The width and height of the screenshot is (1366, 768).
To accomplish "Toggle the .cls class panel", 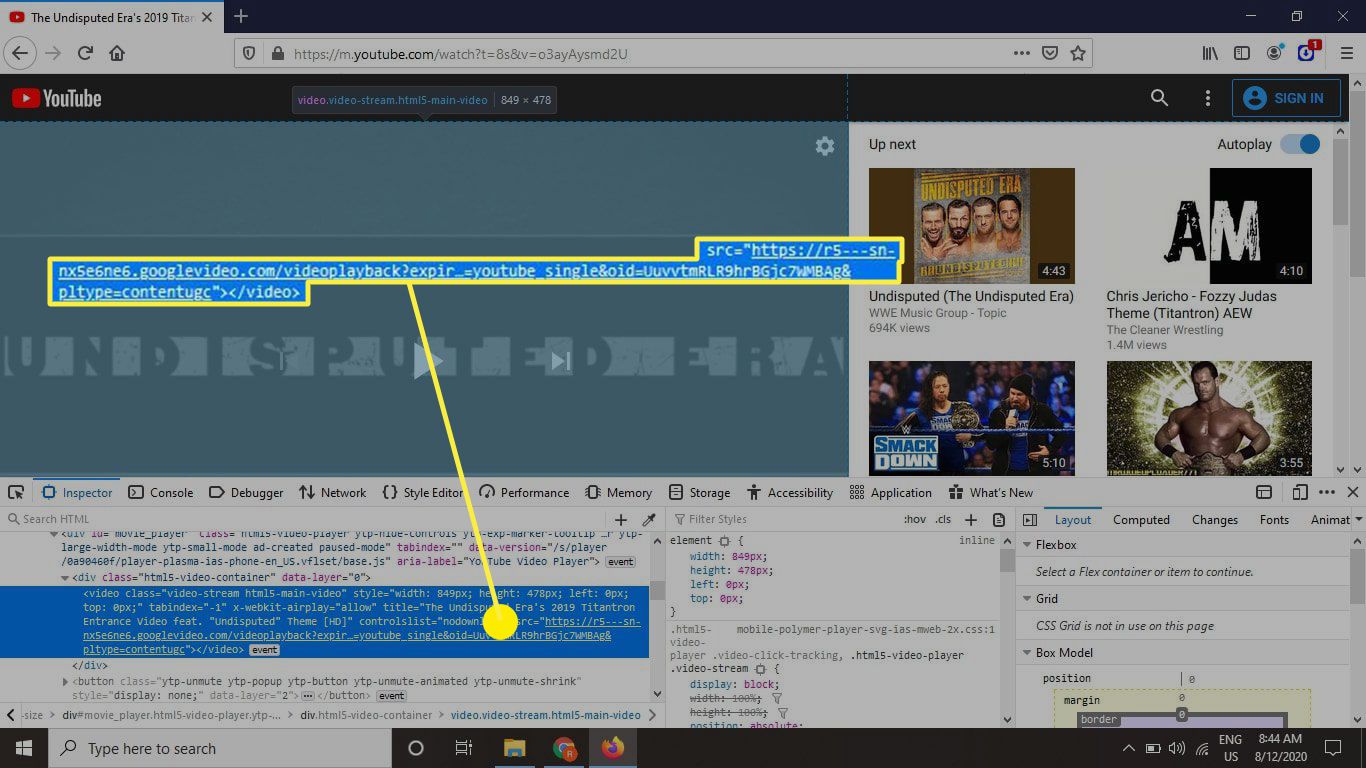I will click(x=943, y=520).
